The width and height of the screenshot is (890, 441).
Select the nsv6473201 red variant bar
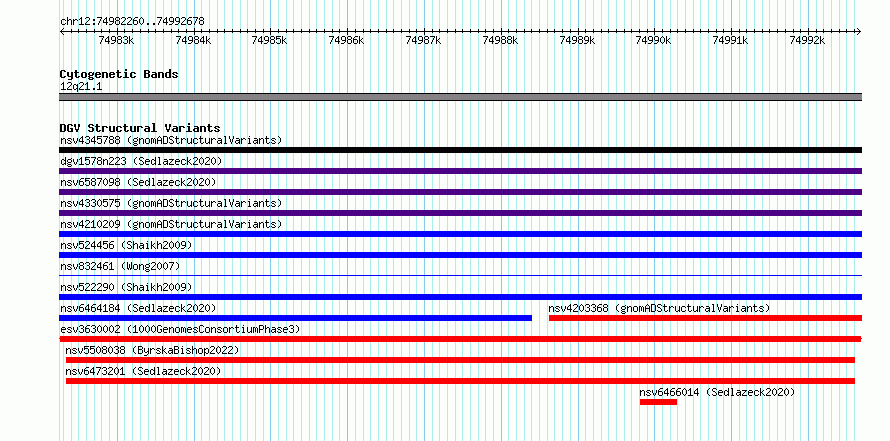(x=460, y=381)
